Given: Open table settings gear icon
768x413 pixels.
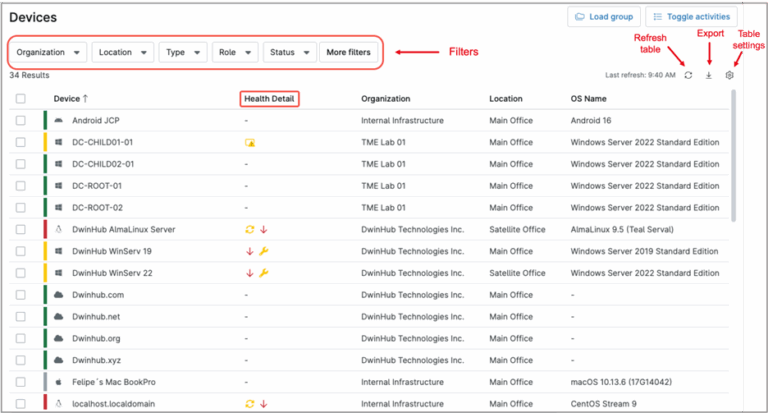Looking at the screenshot, I should coord(730,75).
